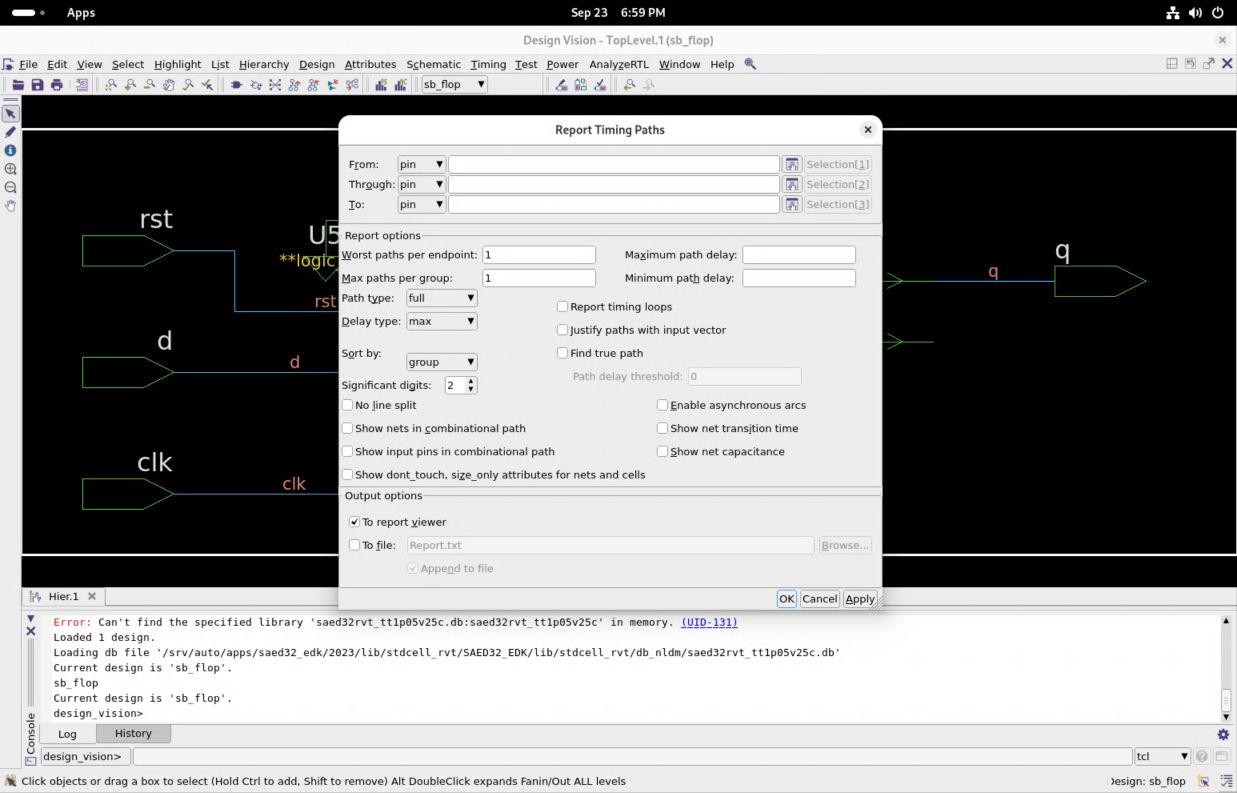
Task: Click the save floppy disk toolbar icon
Action: pyautogui.click(x=37, y=85)
